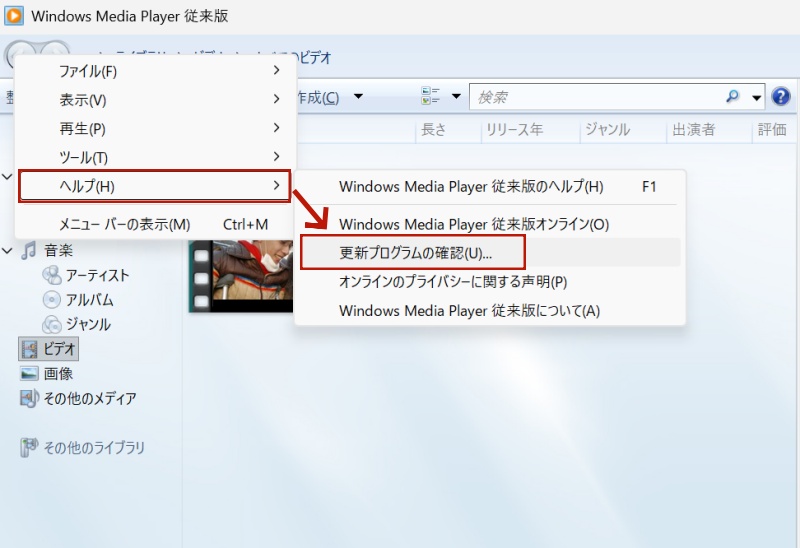
Task: Open the 作成(C) dropdown arrow
Action: 358,96
